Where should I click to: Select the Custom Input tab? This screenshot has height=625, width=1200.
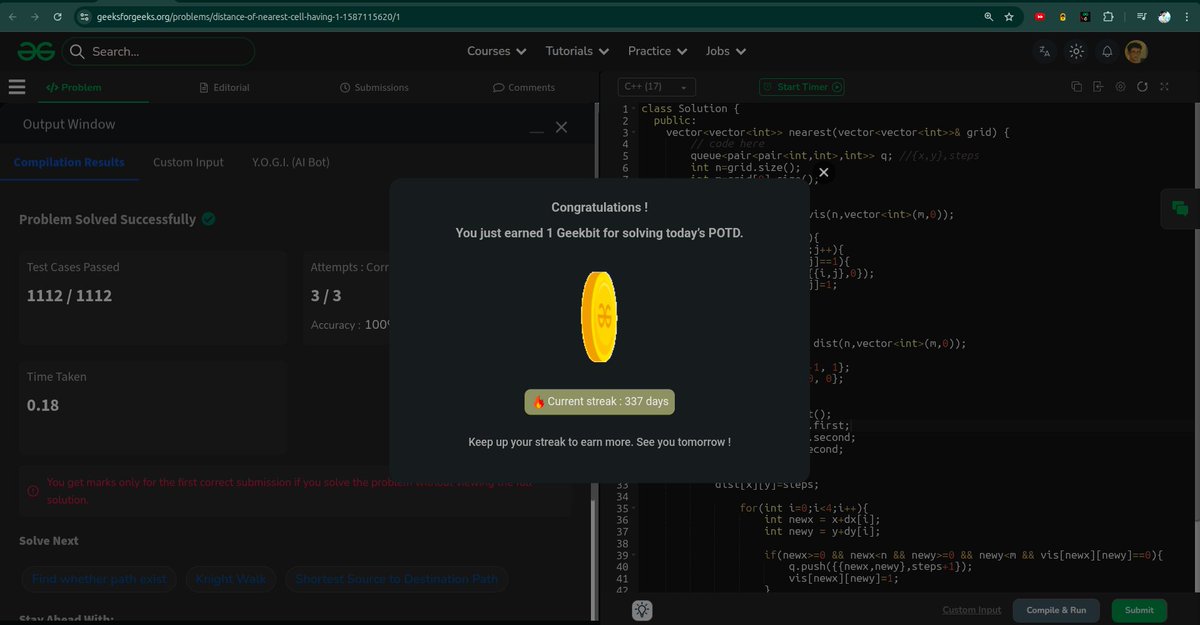tap(188, 162)
